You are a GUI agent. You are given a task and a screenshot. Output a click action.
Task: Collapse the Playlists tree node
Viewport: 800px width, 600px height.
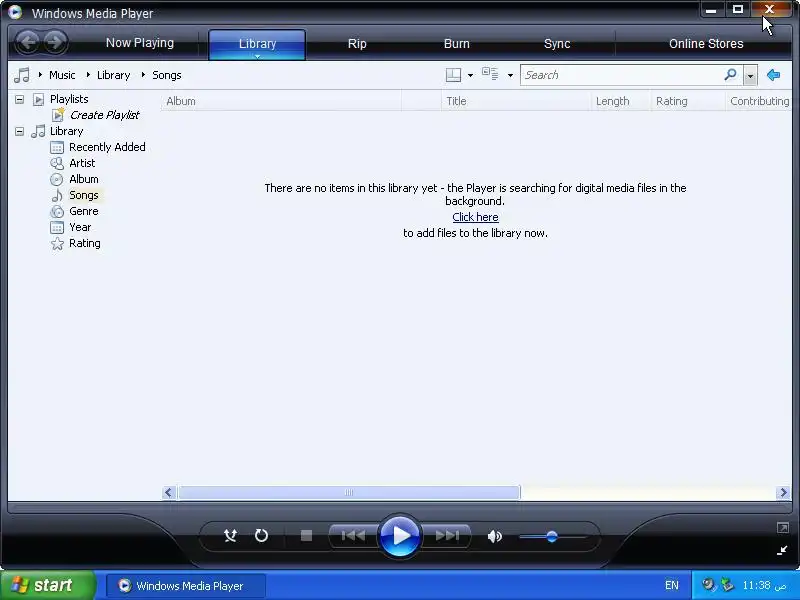pos(19,99)
